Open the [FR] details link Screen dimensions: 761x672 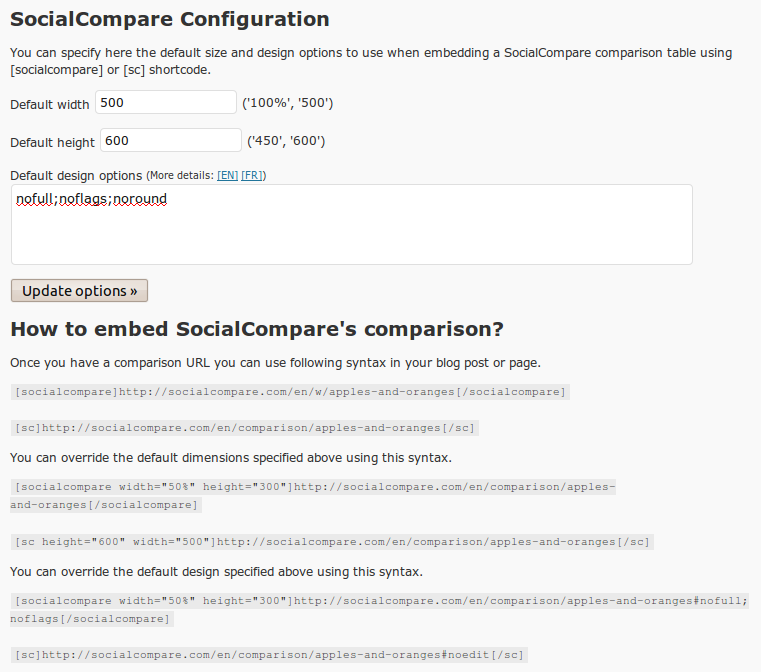coord(251,175)
